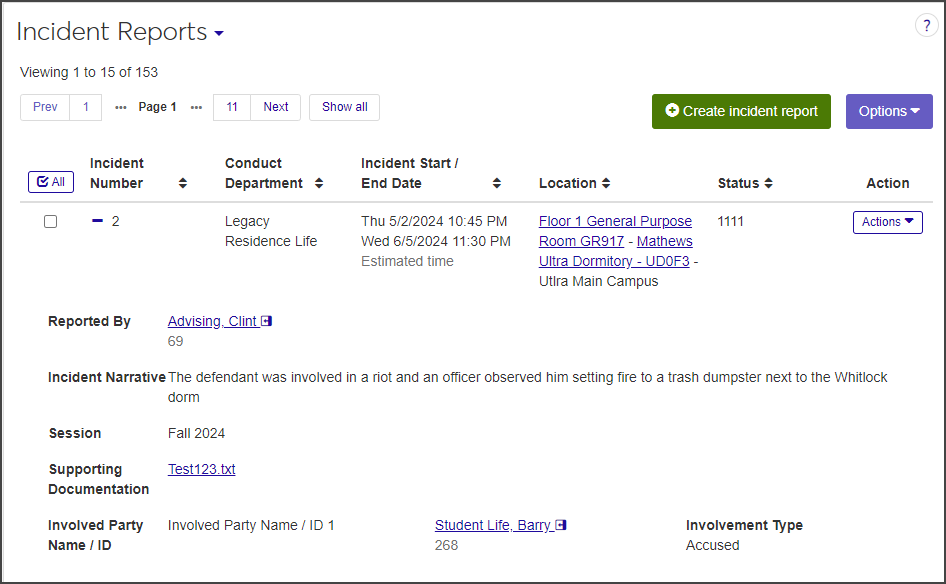The width and height of the screenshot is (946, 584).
Task: Go to the Next page
Action: [276, 107]
